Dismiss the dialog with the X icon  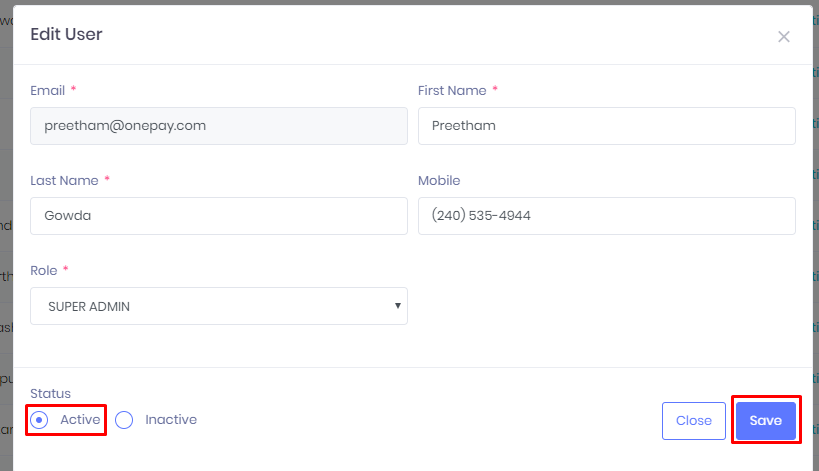click(783, 37)
